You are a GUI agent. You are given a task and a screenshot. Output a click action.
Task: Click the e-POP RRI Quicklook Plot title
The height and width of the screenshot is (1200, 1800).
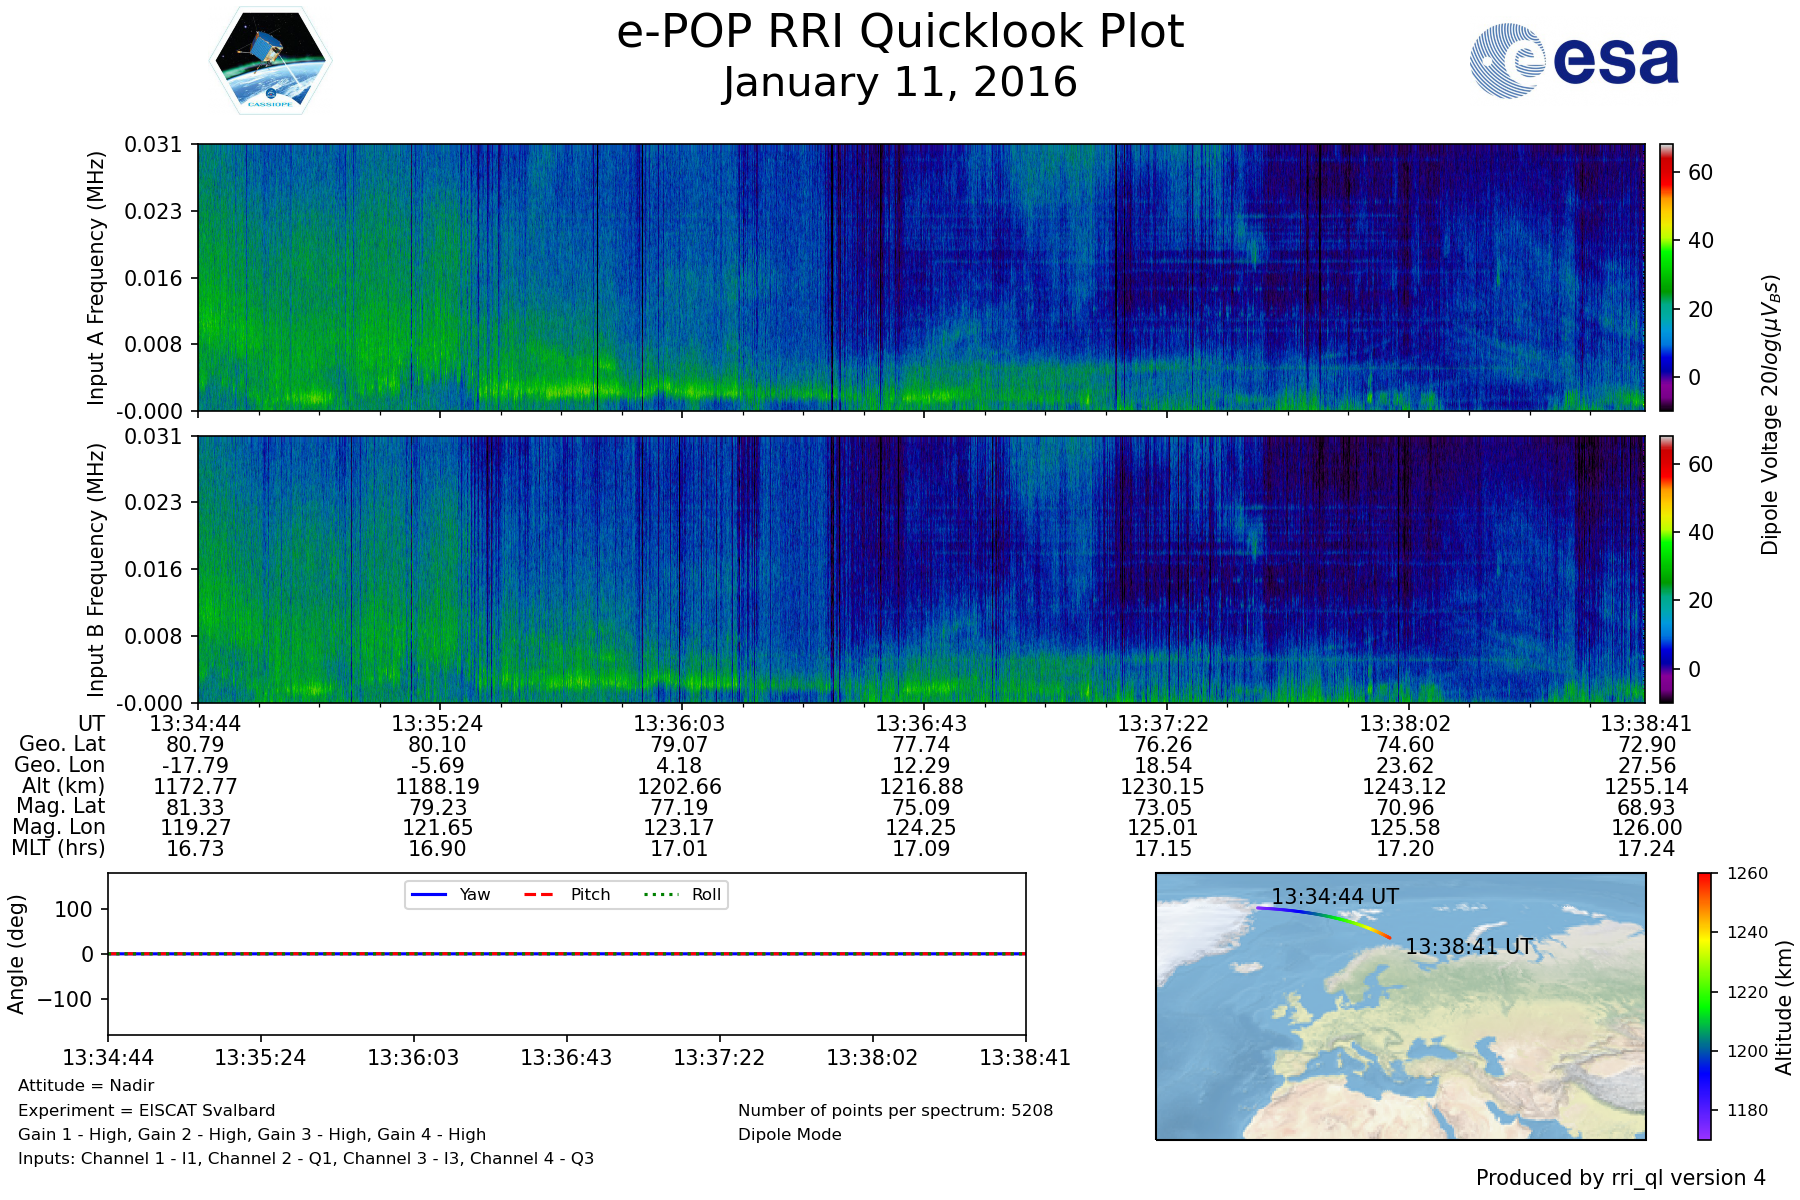[900, 32]
